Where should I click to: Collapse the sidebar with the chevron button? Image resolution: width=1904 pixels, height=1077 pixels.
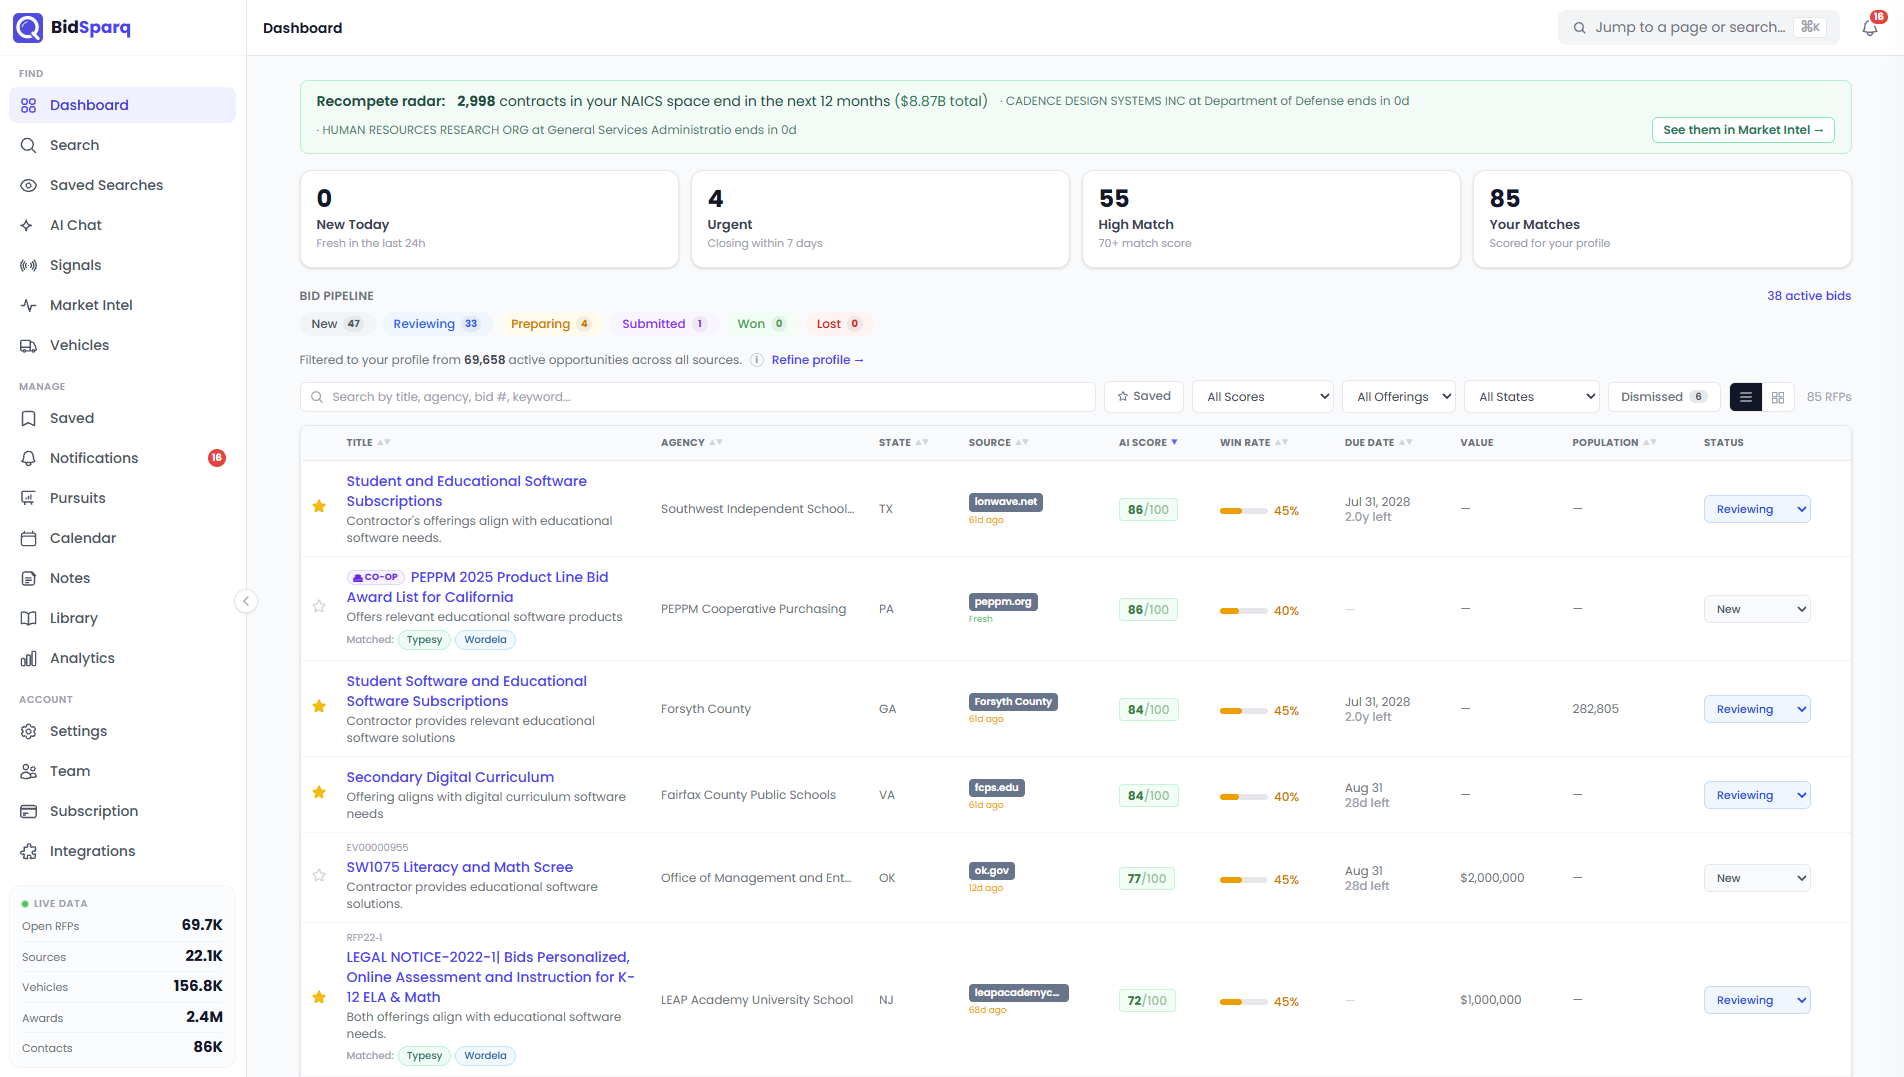[246, 601]
